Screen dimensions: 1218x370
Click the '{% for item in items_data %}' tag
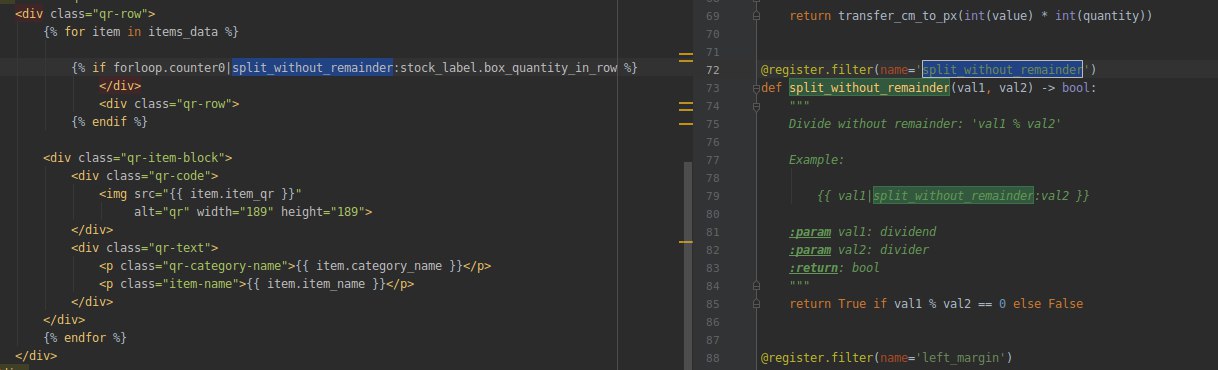[x=141, y=32]
